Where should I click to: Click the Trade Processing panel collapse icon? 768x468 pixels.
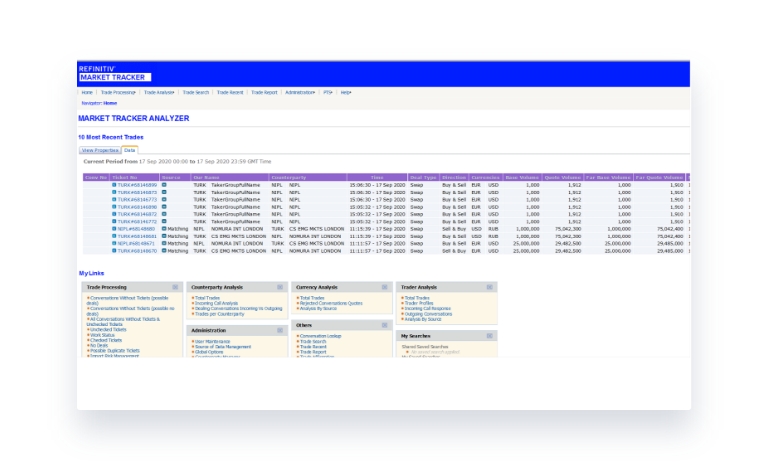[x=175, y=287]
